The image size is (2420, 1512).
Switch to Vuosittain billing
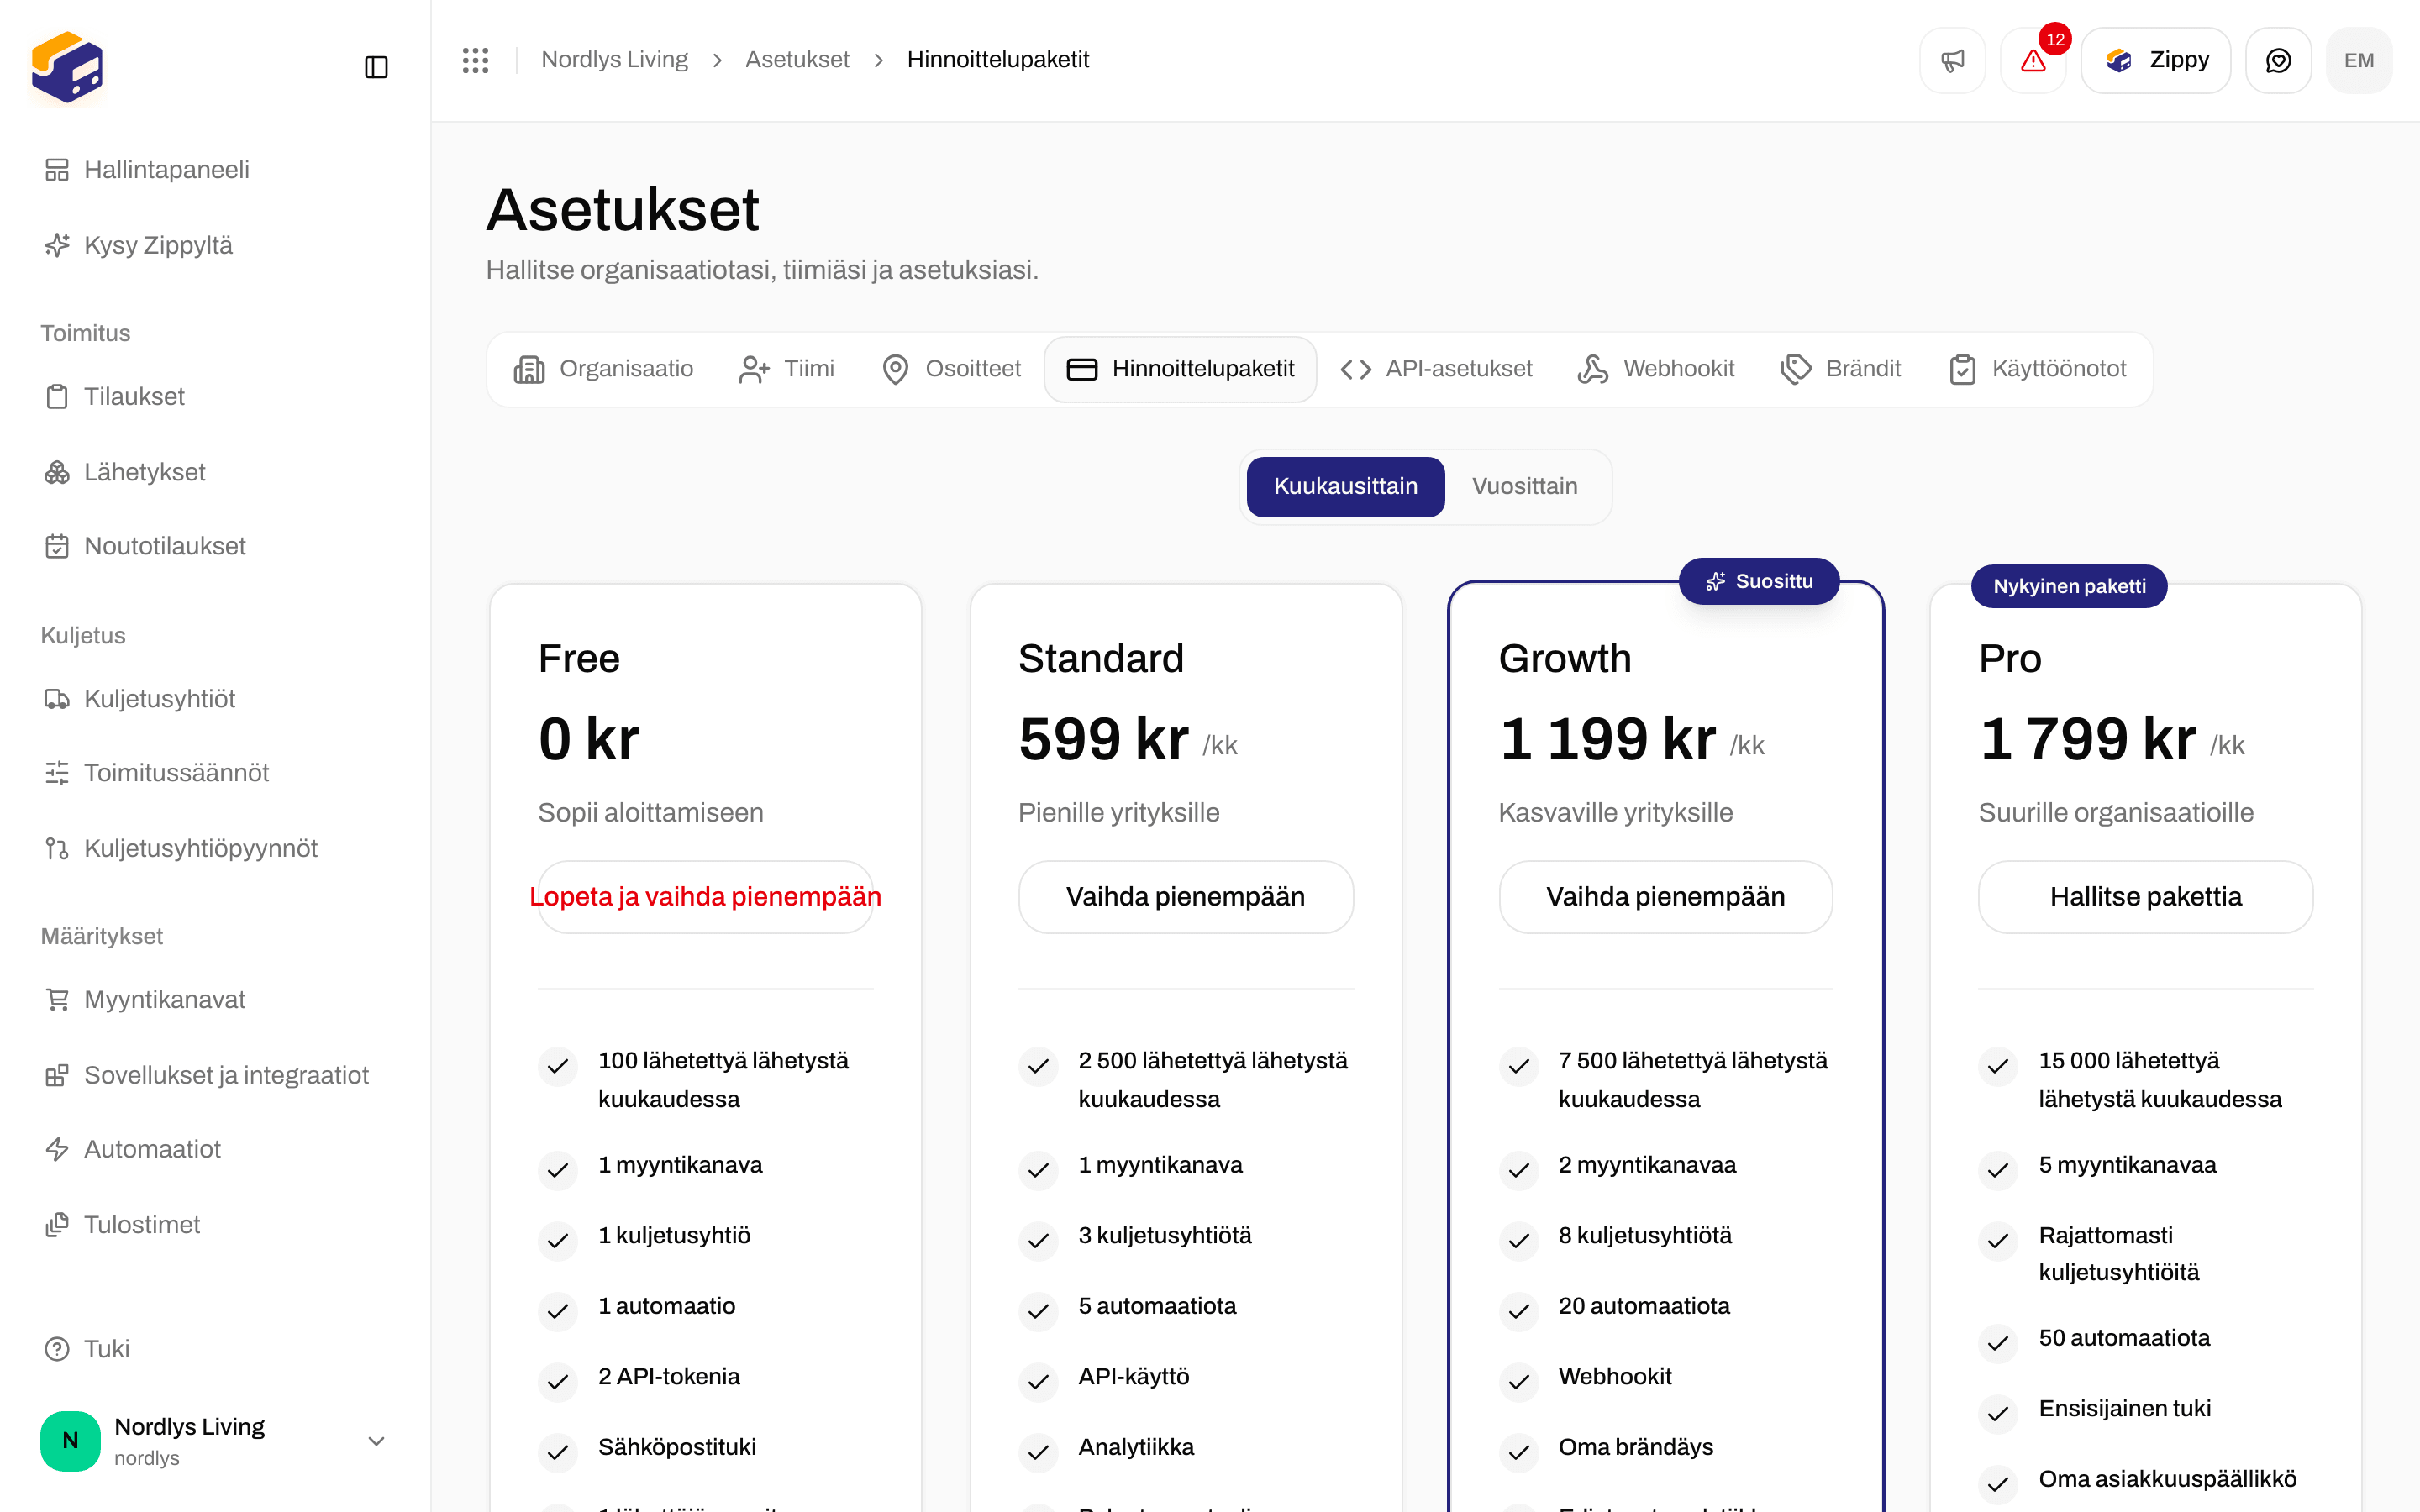(x=1524, y=486)
